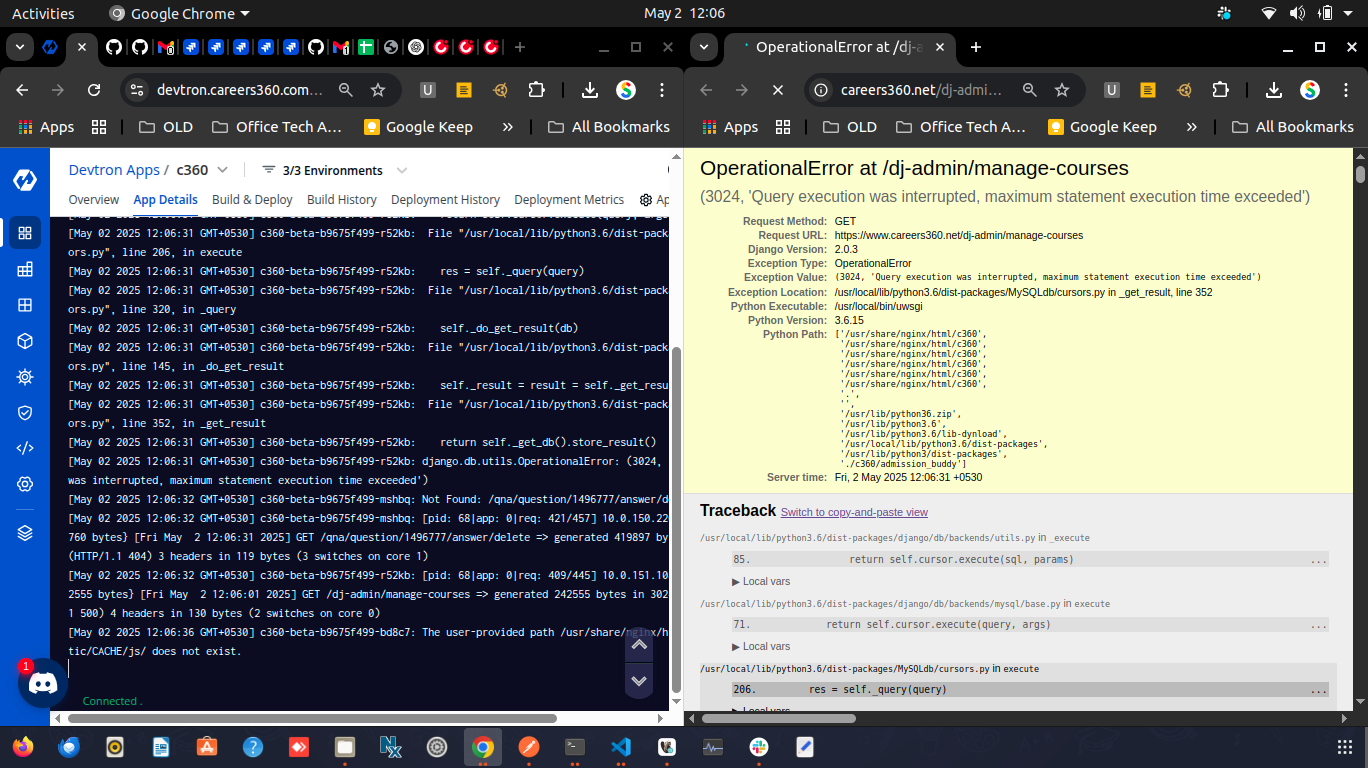The width and height of the screenshot is (1368, 768).
Task: Open the Applications grid icon in the Devtron sidebar
Action: pyautogui.click(x=25, y=233)
